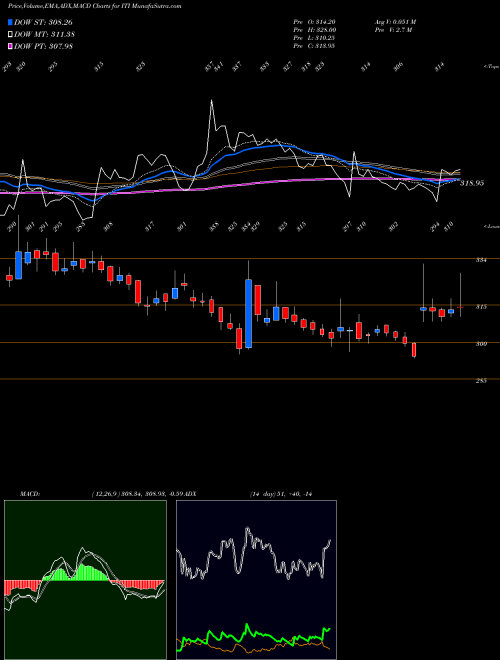The height and width of the screenshot is (660, 500).
Task: Click the 300 price level label
Action: [x=481, y=344]
